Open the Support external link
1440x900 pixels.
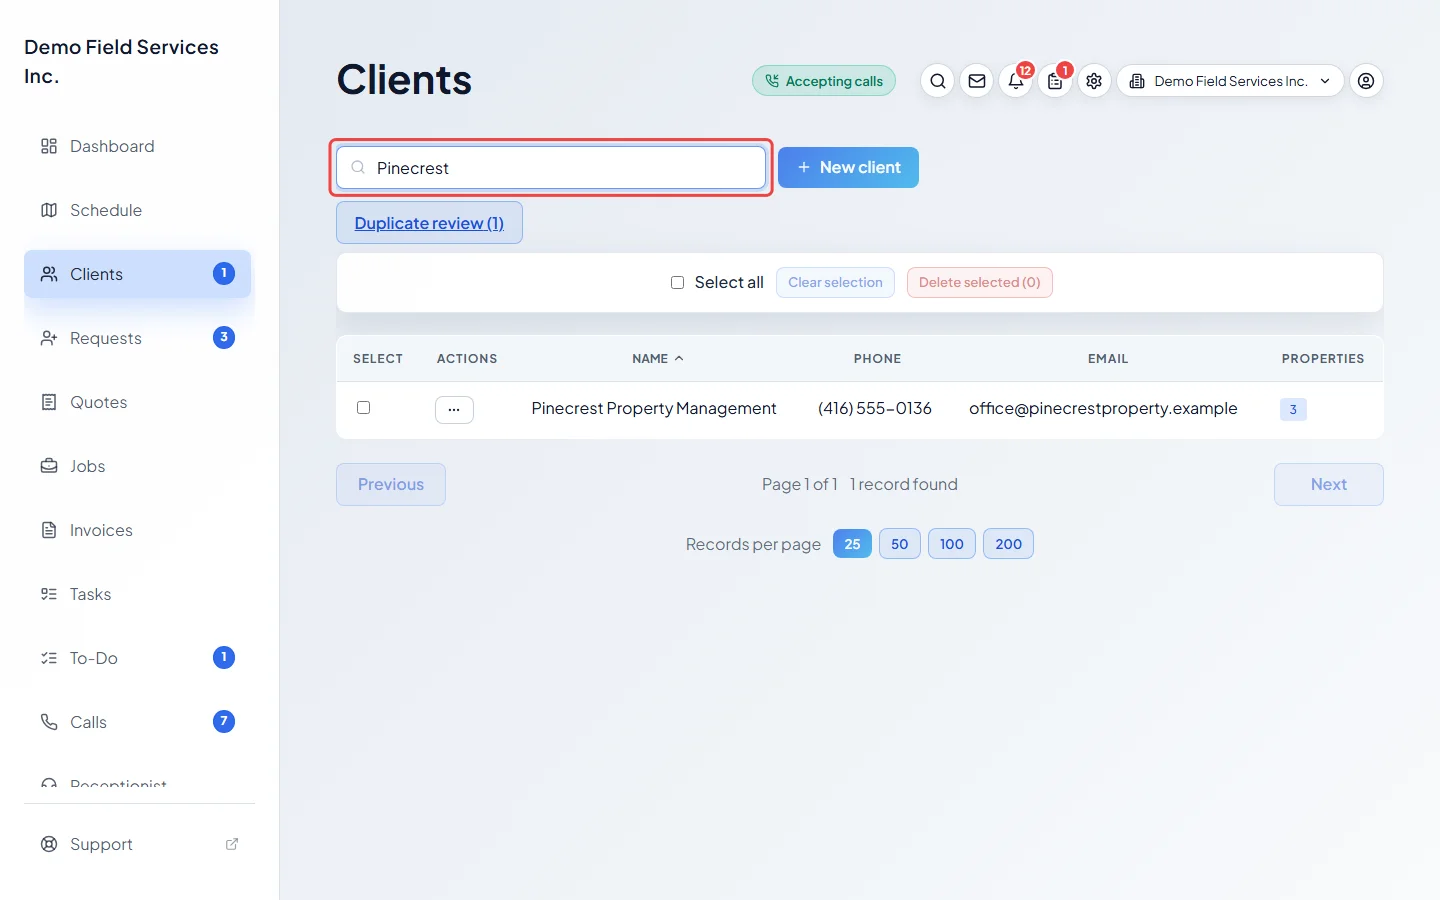click(x=138, y=844)
